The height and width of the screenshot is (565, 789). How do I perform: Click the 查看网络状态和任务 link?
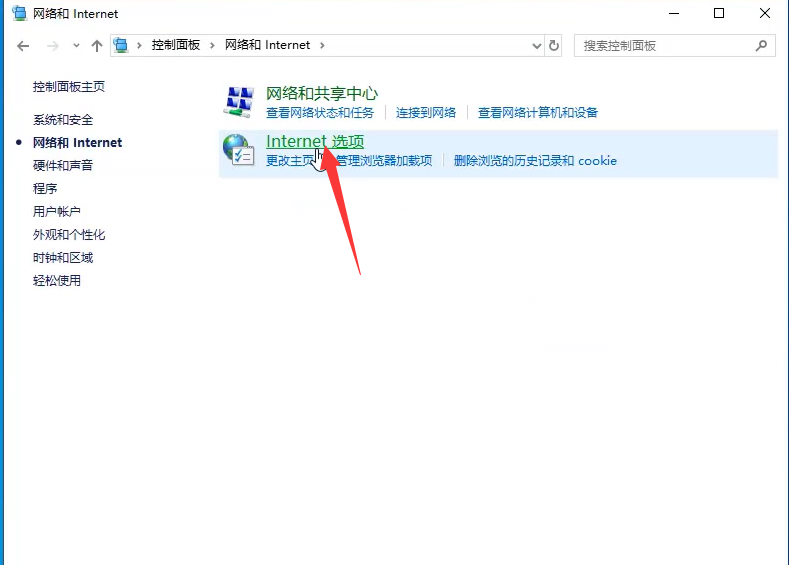(x=320, y=113)
